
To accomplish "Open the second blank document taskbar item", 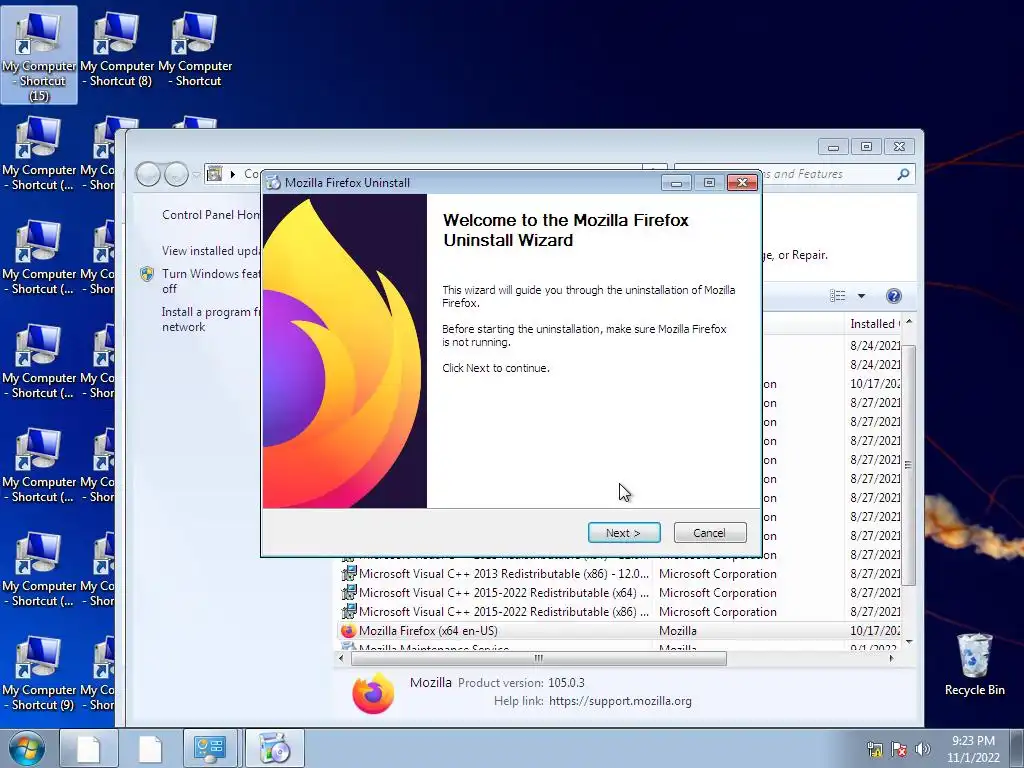I will pos(150,748).
